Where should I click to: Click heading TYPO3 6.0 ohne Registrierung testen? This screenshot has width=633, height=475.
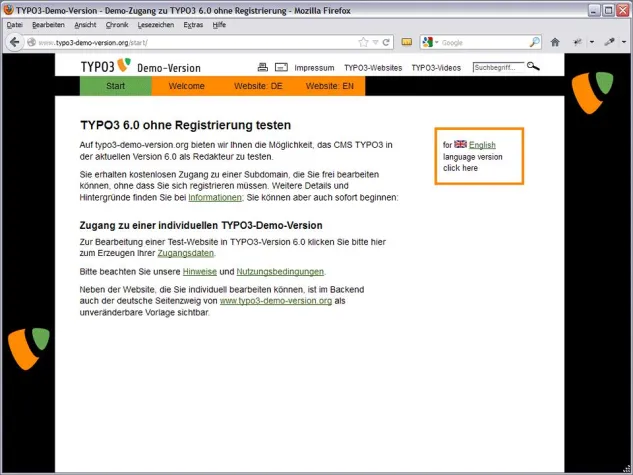tap(185, 125)
